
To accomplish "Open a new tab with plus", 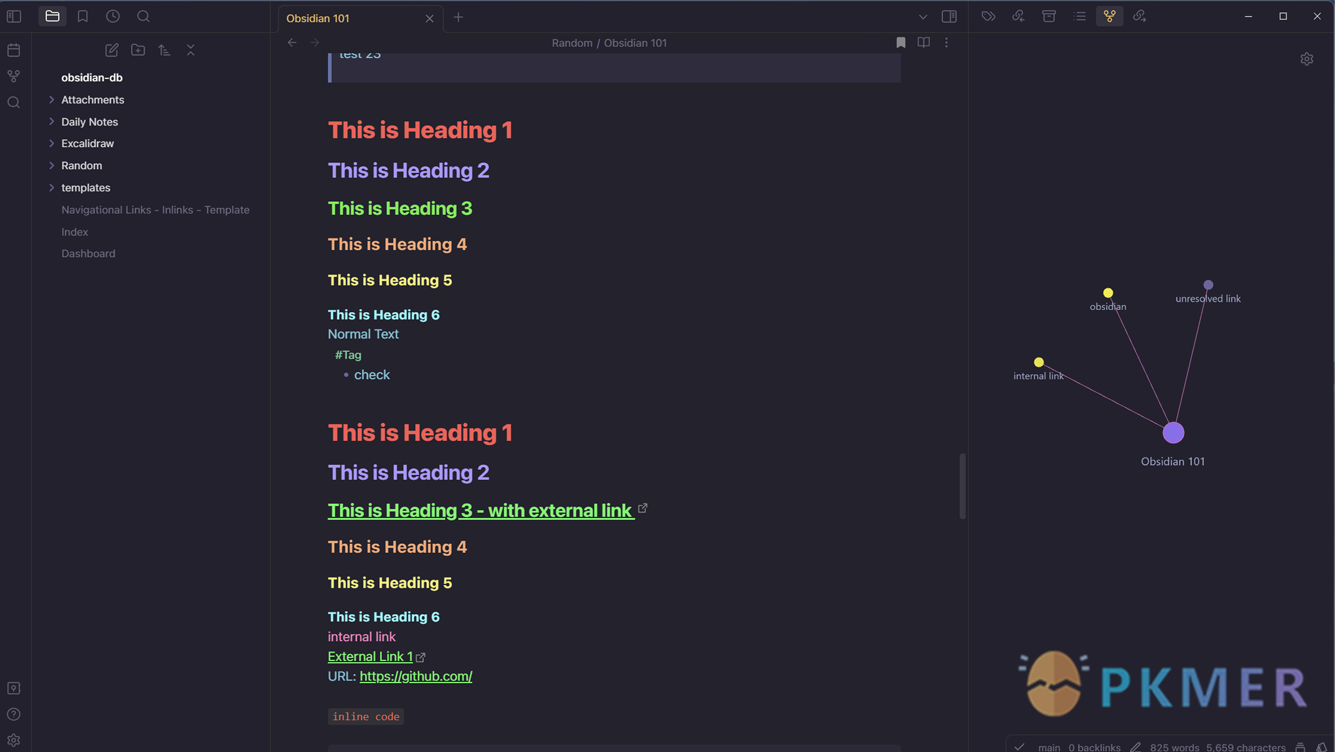I will 458,17.
